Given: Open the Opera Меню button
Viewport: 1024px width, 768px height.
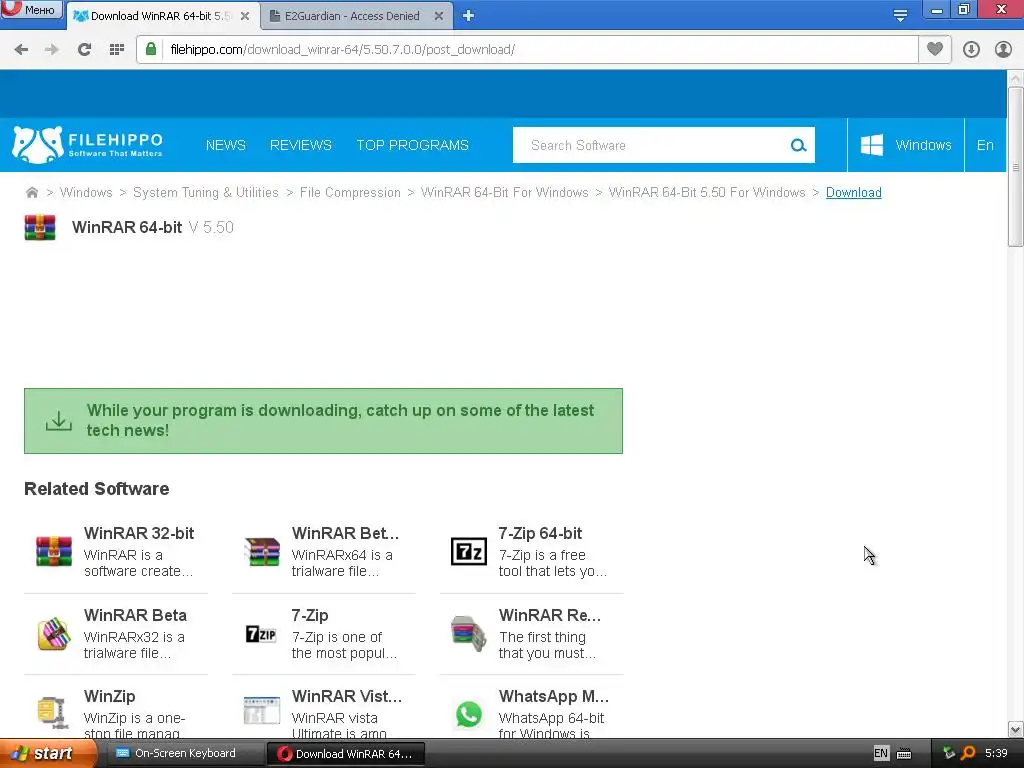Looking at the screenshot, I should (x=31, y=9).
